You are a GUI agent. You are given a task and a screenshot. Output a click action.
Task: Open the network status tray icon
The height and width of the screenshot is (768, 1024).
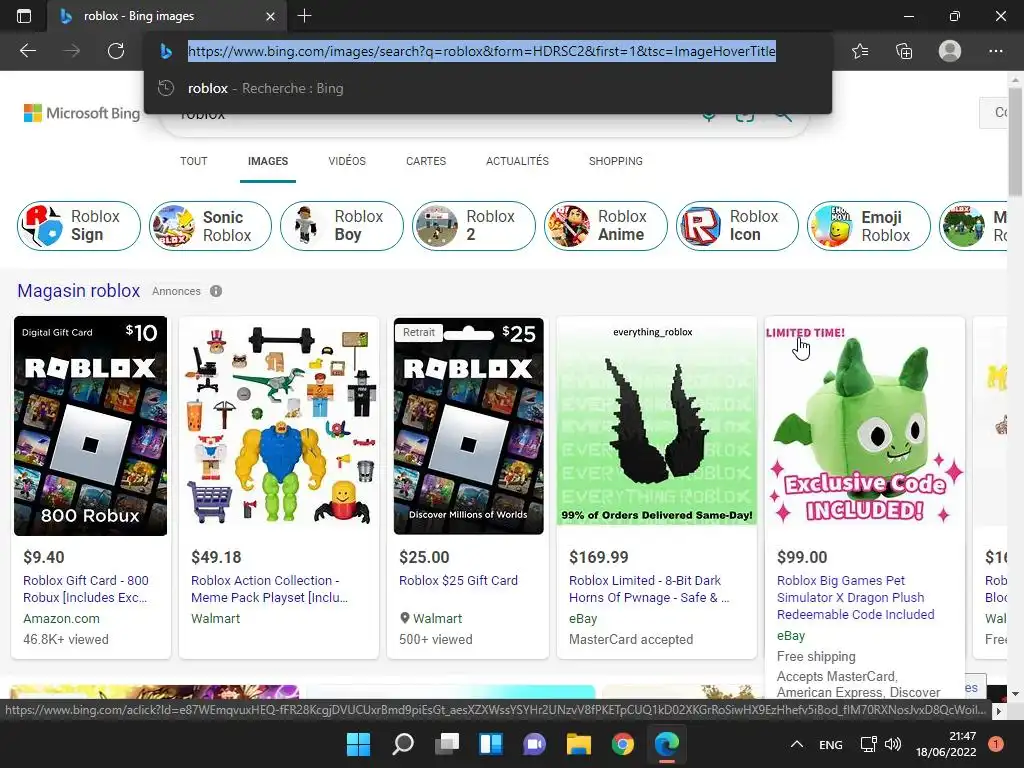click(x=869, y=744)
